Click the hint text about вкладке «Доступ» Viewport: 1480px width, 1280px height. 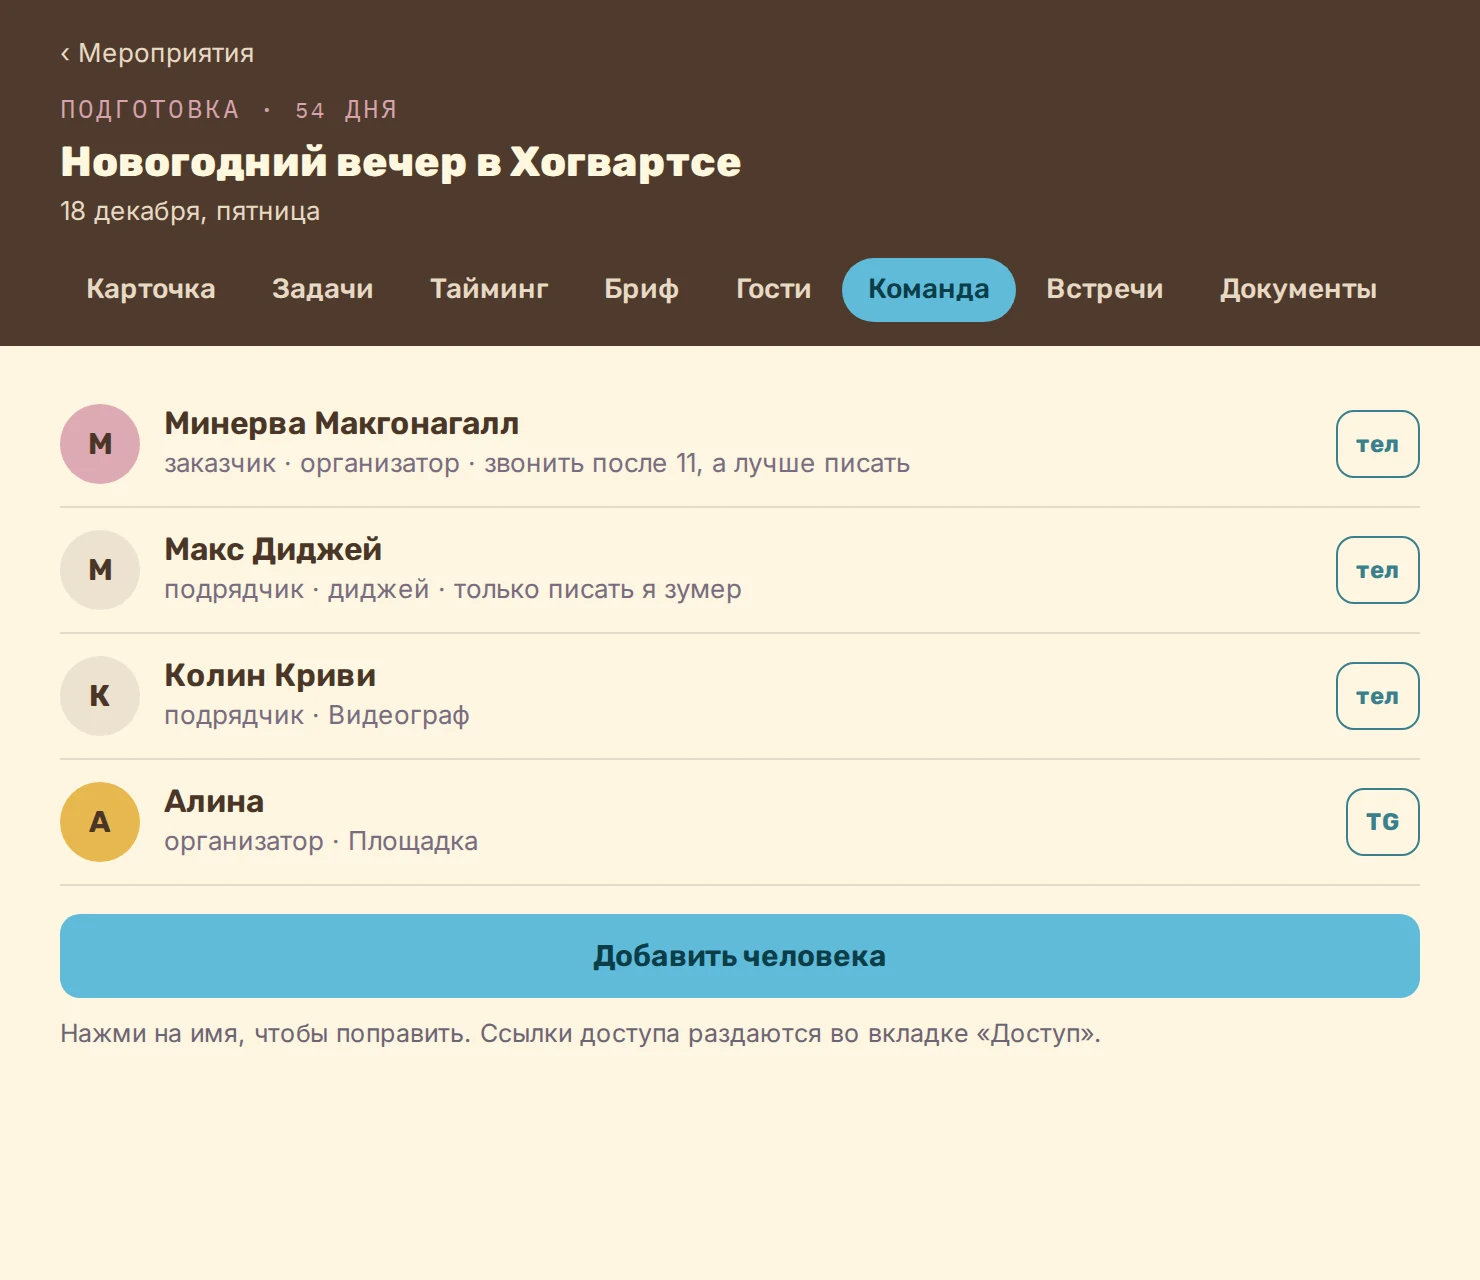tap(580, 1033)
